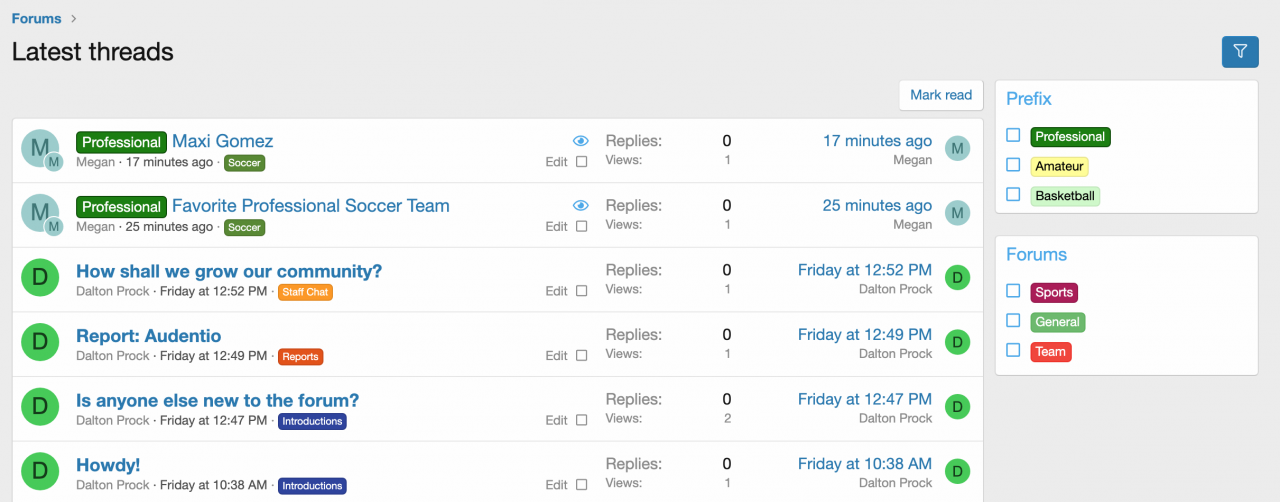Click the green Professional prefix on Maxi Gomez
1280x502 pixels.
(x=121, y=142)
